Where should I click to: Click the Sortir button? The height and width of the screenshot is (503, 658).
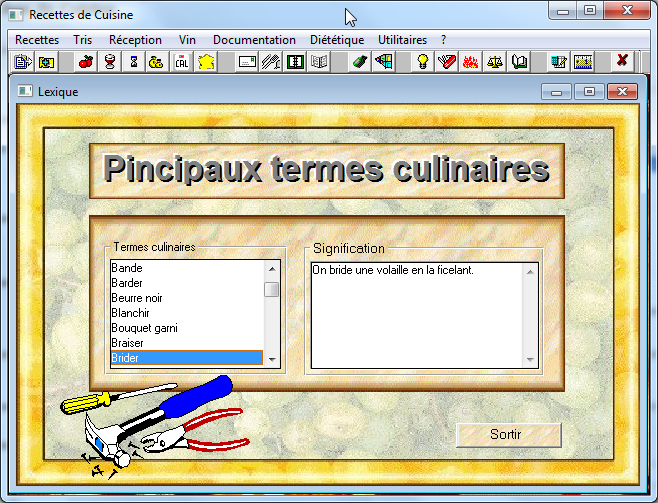click(509, 435)
